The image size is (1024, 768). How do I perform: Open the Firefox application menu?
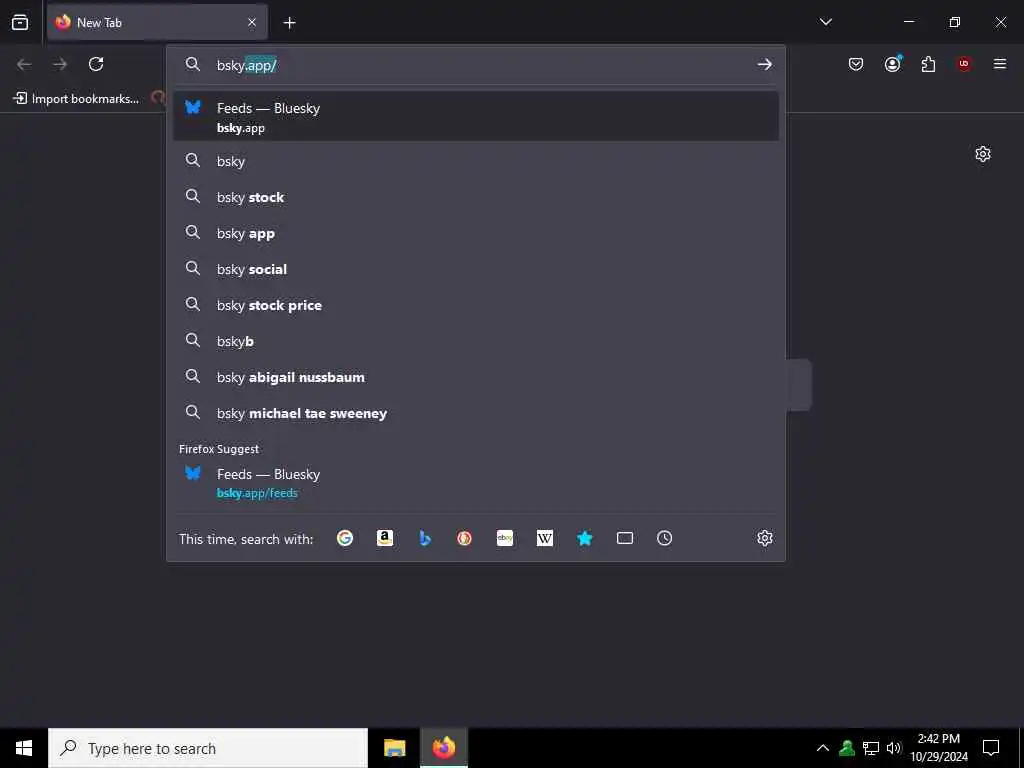point(999,64)
